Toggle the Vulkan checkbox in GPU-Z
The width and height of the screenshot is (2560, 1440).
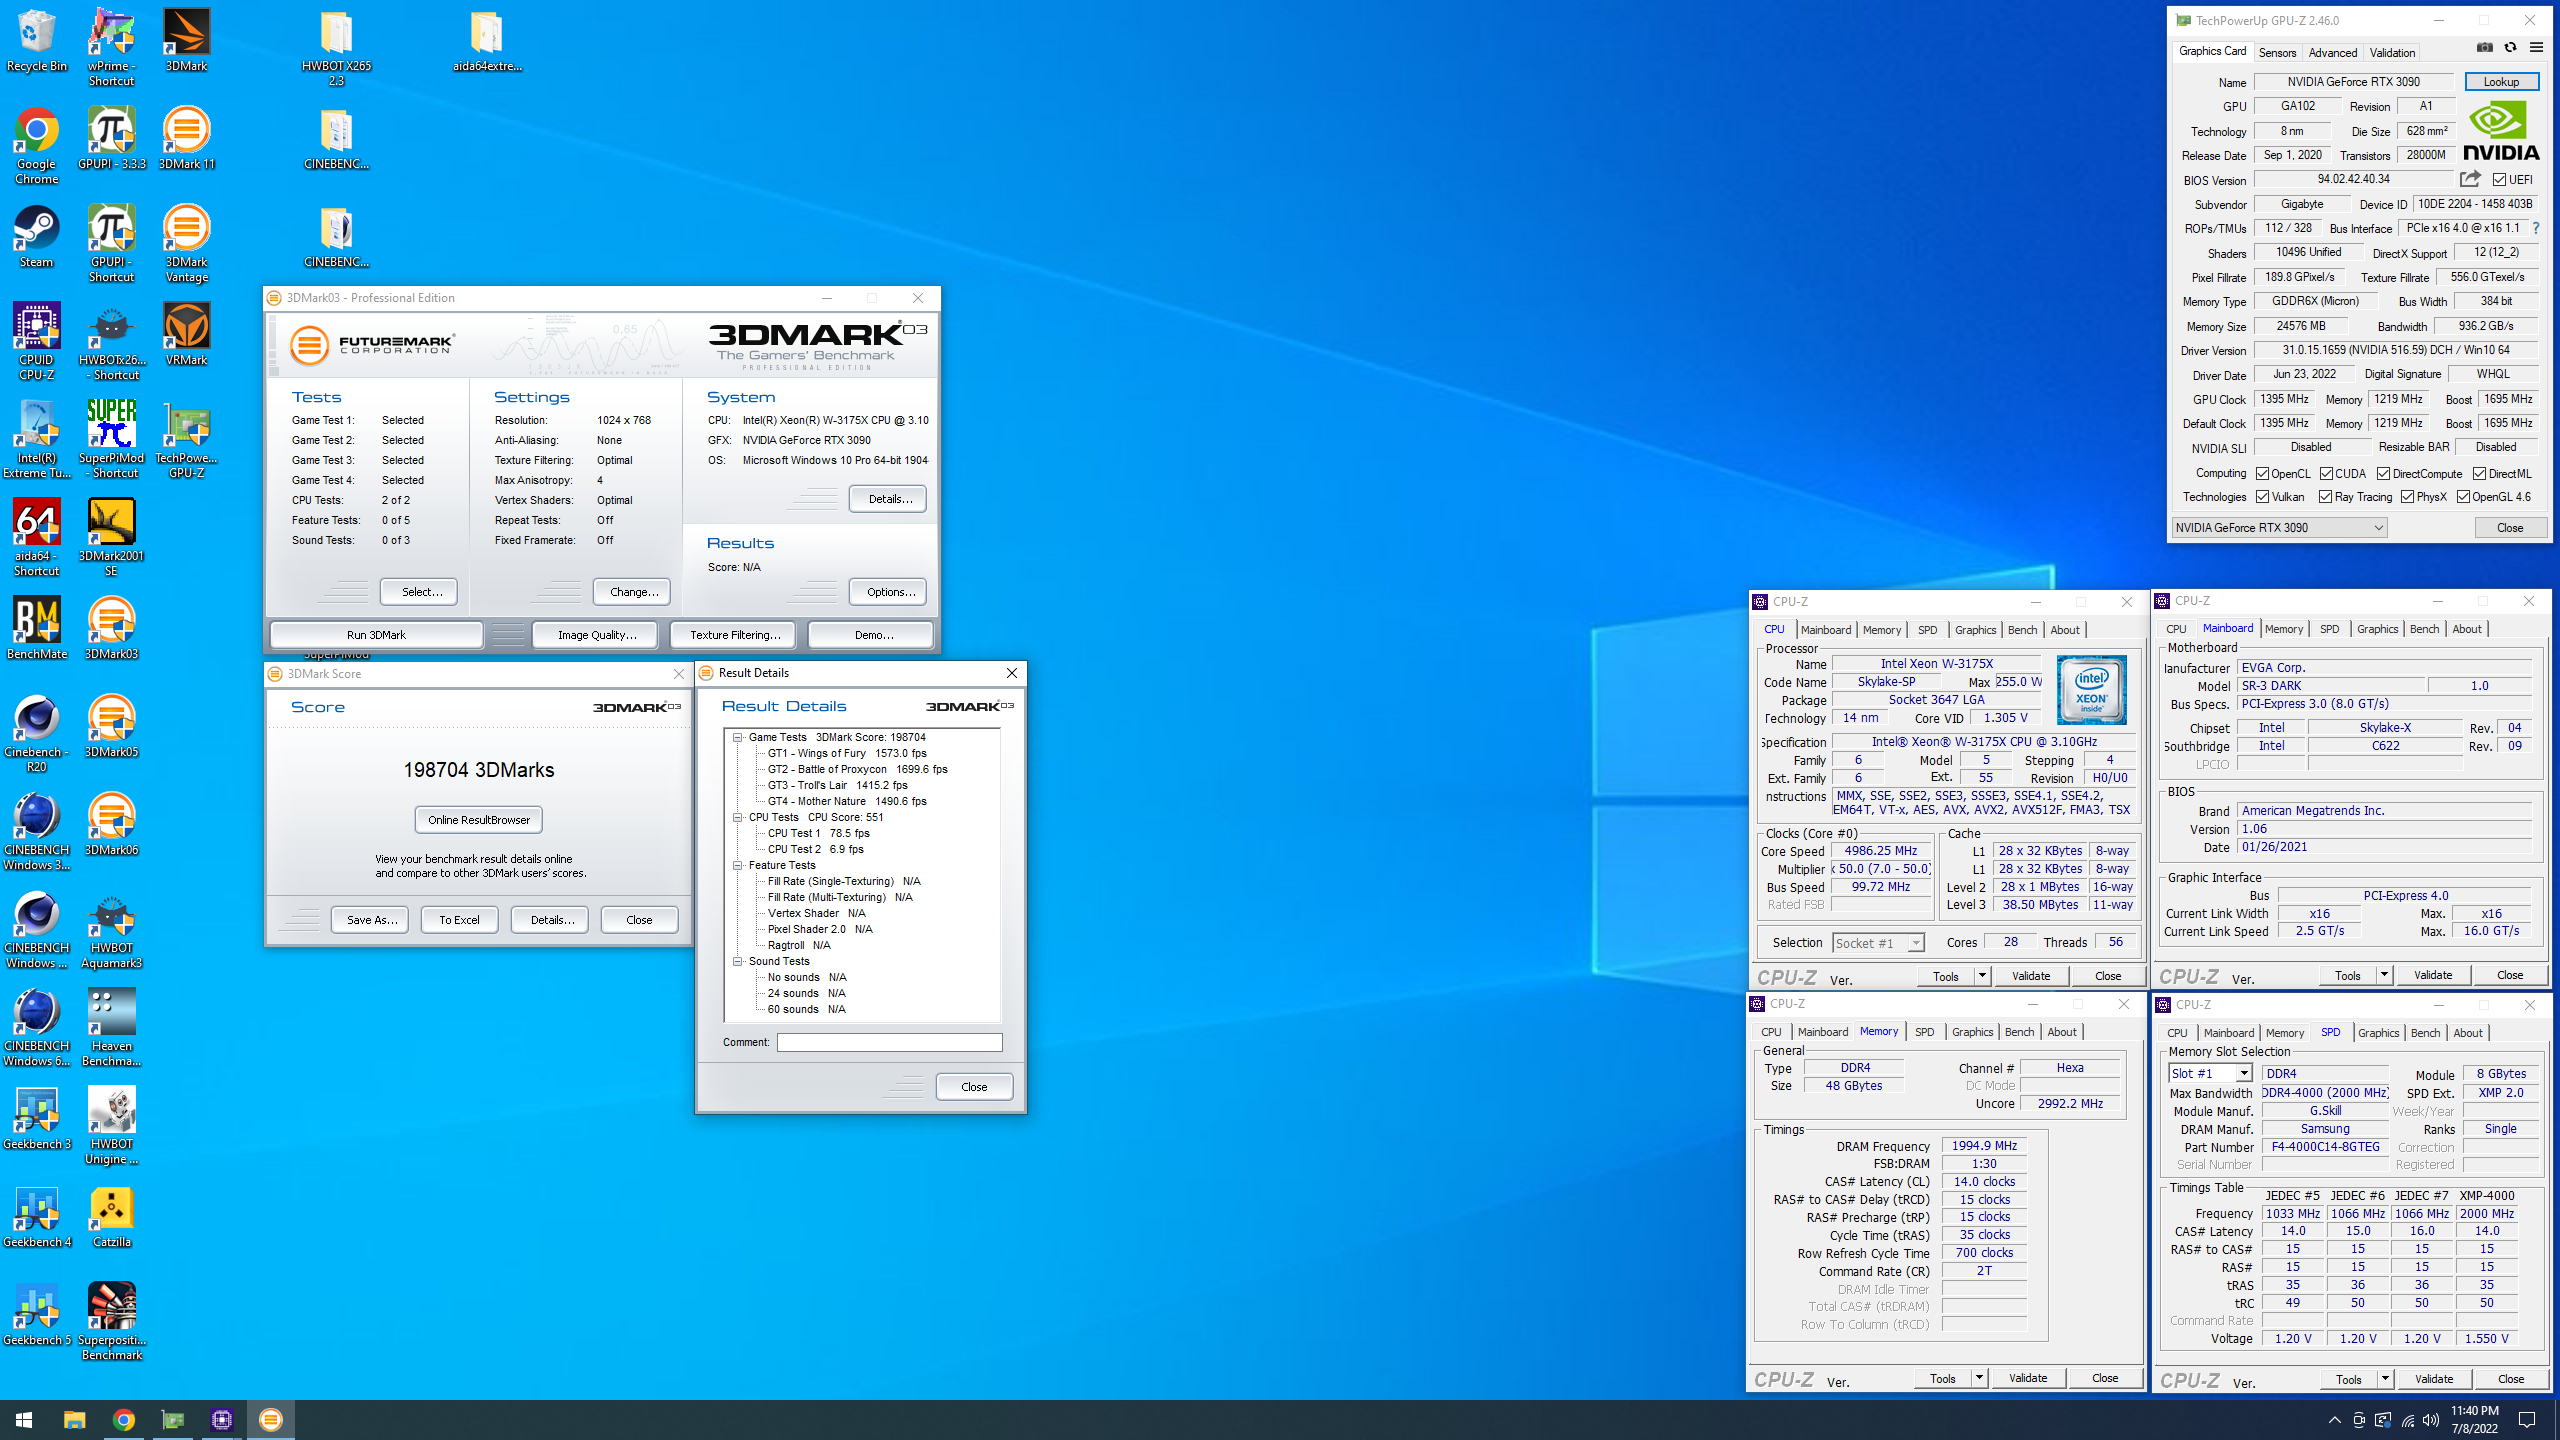(2262, 497)
